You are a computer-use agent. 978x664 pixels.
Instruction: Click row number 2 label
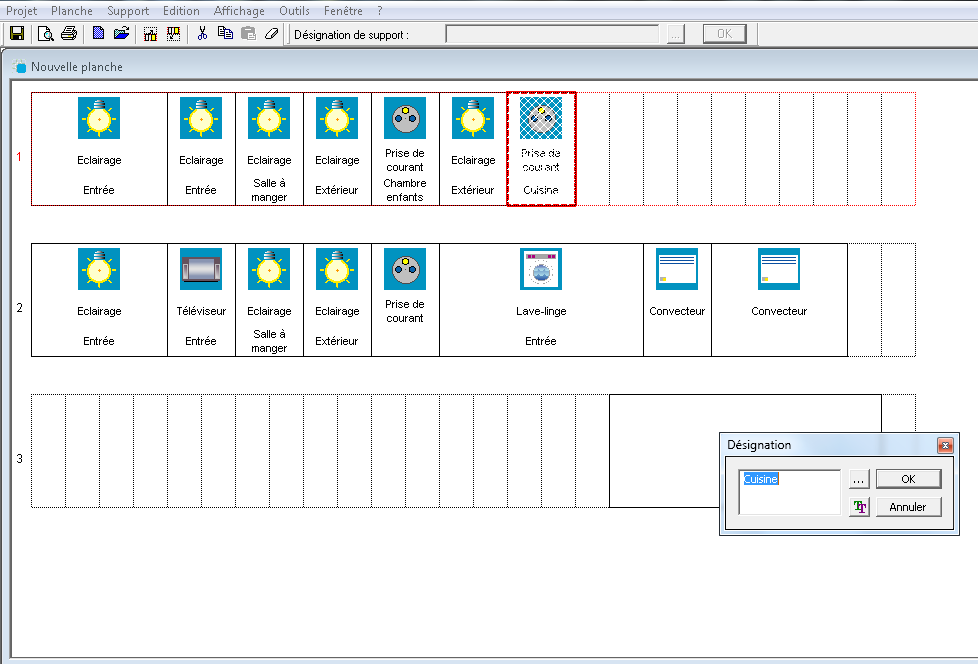click(19, 307)
